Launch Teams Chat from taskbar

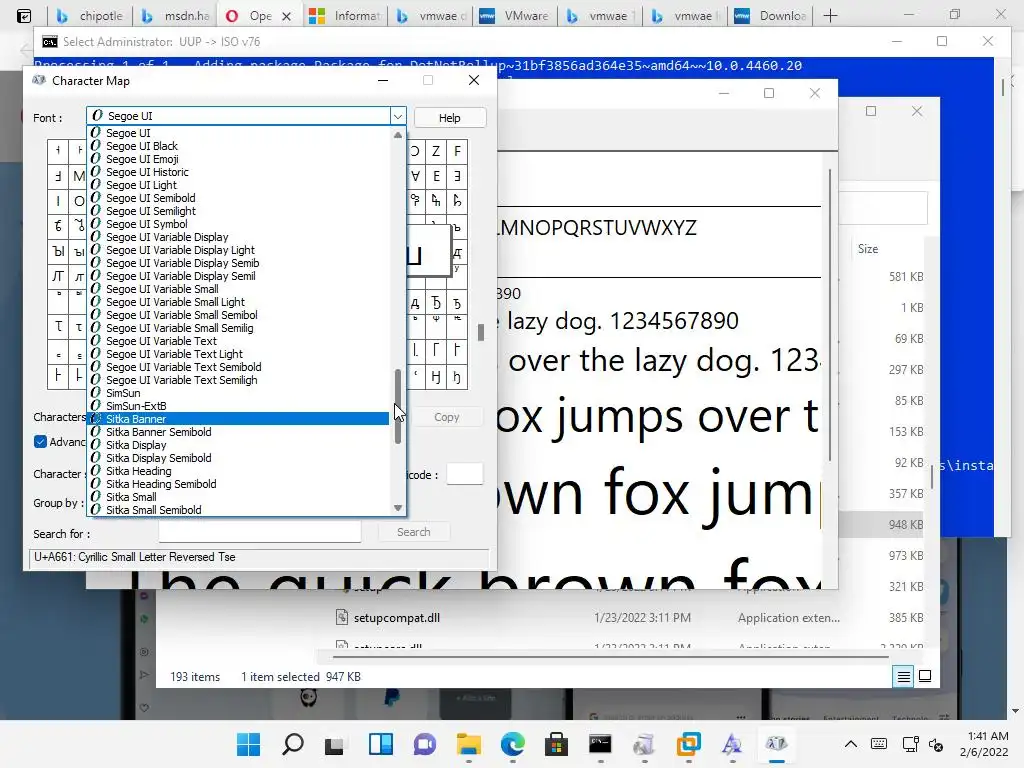pos(424,744)
